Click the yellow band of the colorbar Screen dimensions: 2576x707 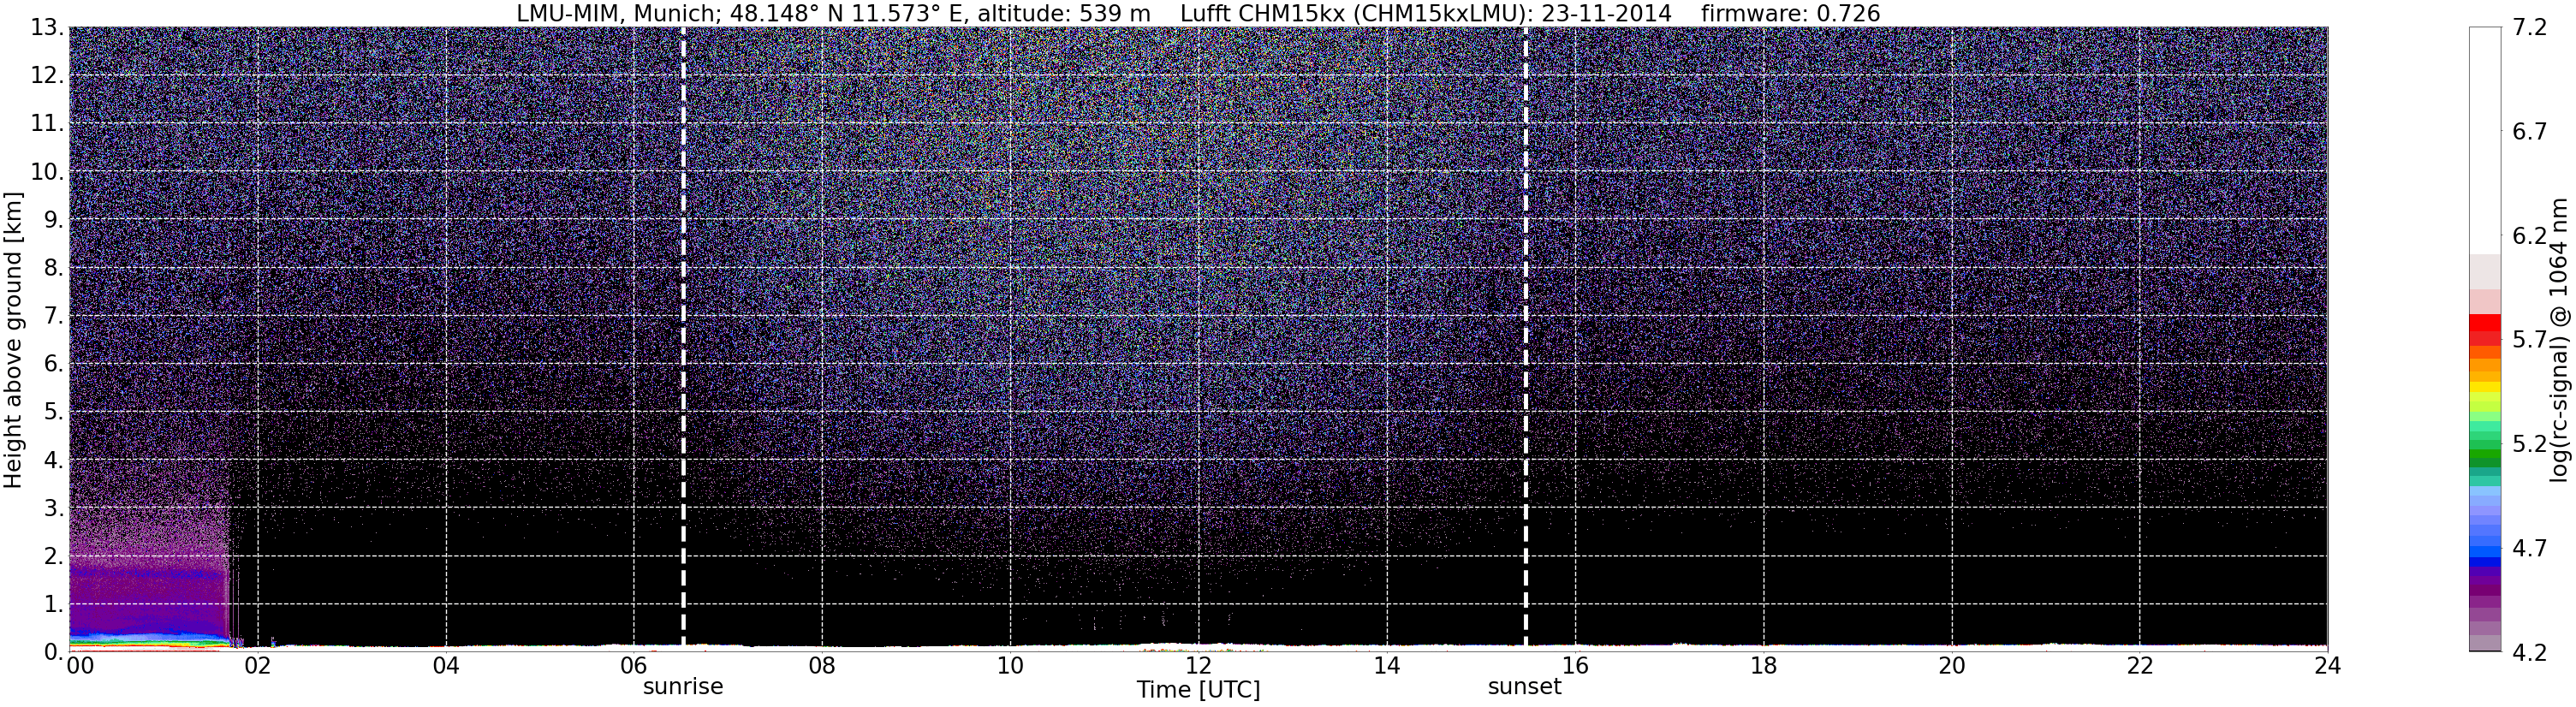pyautogui.click(x=2485, y=387)
